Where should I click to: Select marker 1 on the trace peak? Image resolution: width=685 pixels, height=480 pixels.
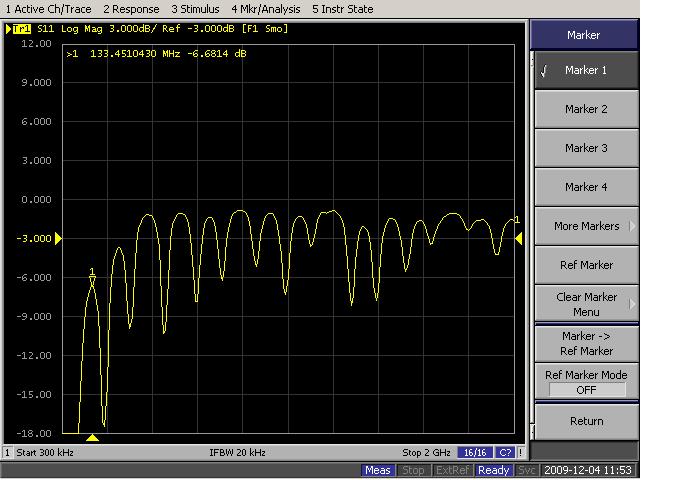tap(92, 277)
